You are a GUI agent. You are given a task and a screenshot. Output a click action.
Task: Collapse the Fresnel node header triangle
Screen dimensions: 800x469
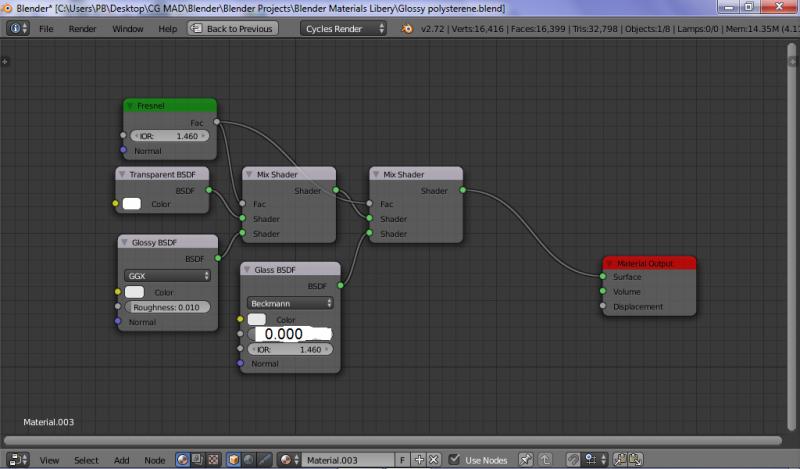(x=131, y=105)
